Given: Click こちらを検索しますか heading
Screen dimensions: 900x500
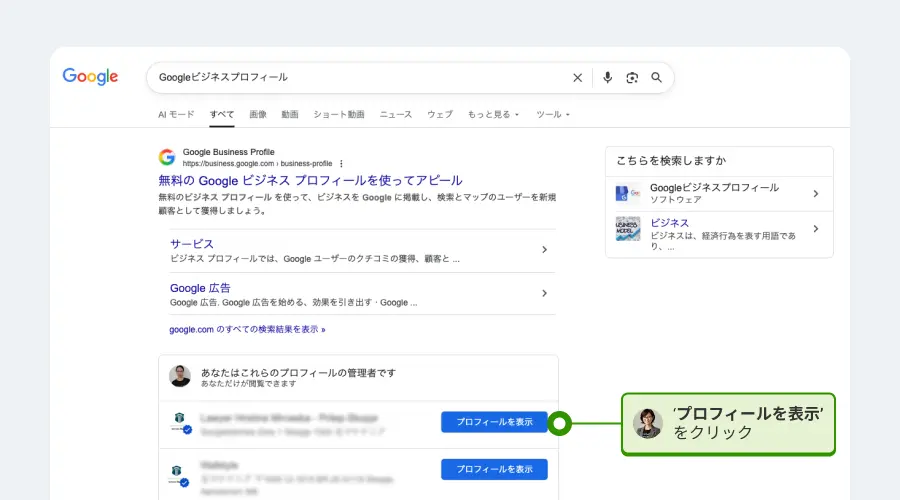Looking at the screenshot, I should tap(671, 161).
